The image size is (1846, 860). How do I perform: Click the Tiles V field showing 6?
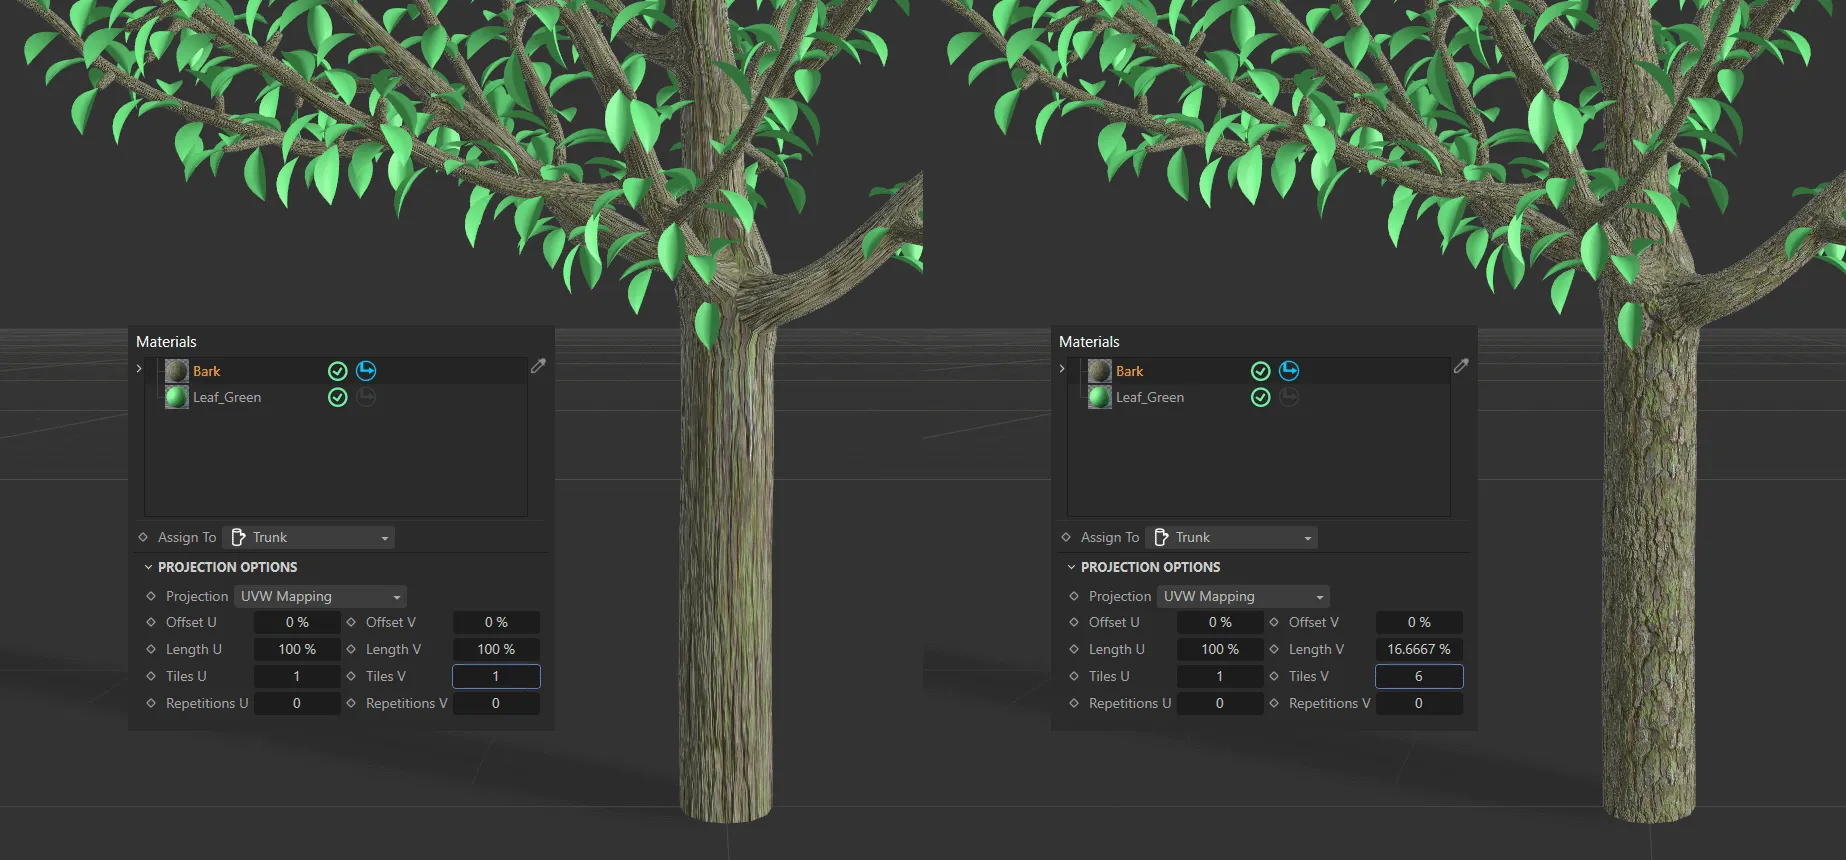[x=1419, y=676]
